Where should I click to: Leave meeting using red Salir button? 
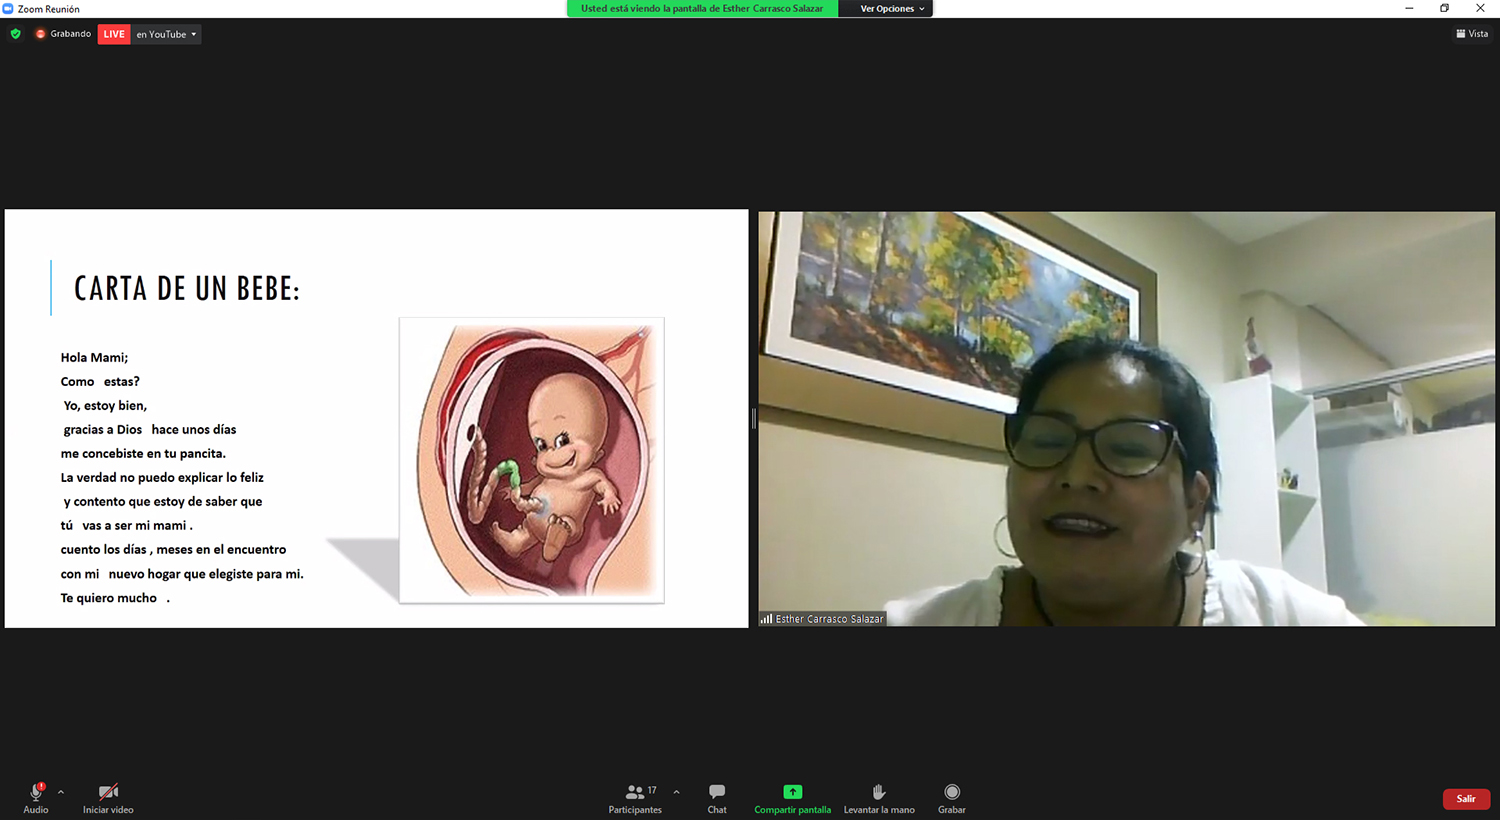point(1466,799)
